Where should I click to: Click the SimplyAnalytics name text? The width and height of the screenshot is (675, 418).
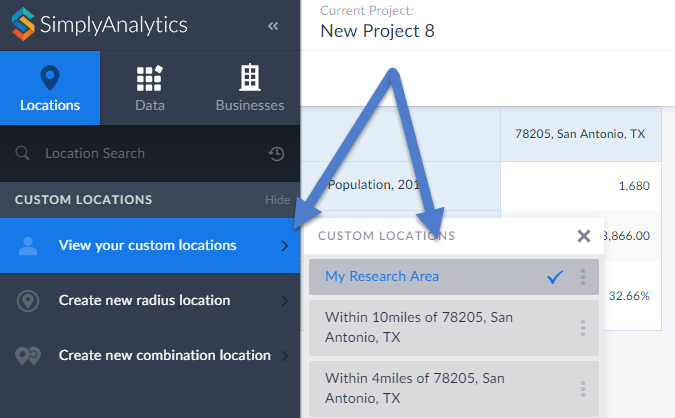coord(114,25)
